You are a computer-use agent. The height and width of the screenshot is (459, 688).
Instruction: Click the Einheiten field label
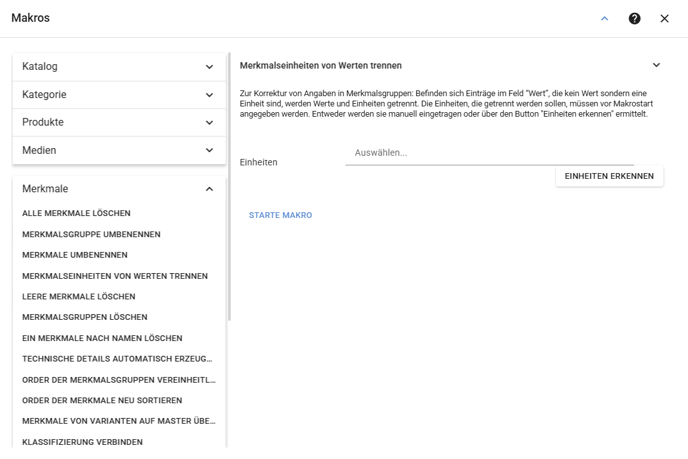258,162
